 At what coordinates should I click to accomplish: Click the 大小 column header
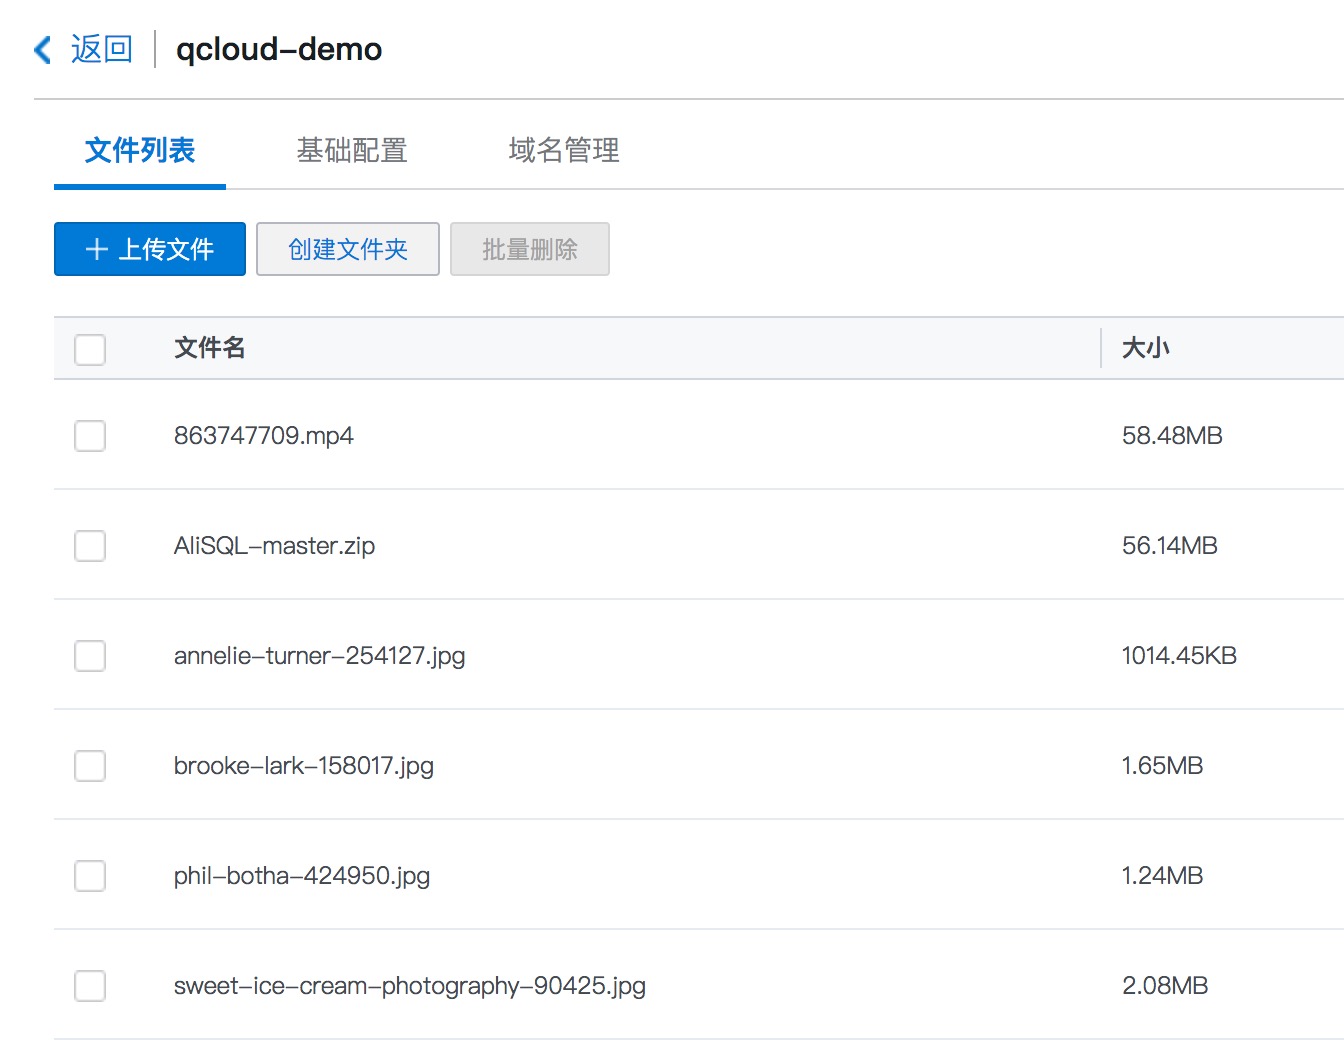pyautogui.click(x=1146, y=348)
